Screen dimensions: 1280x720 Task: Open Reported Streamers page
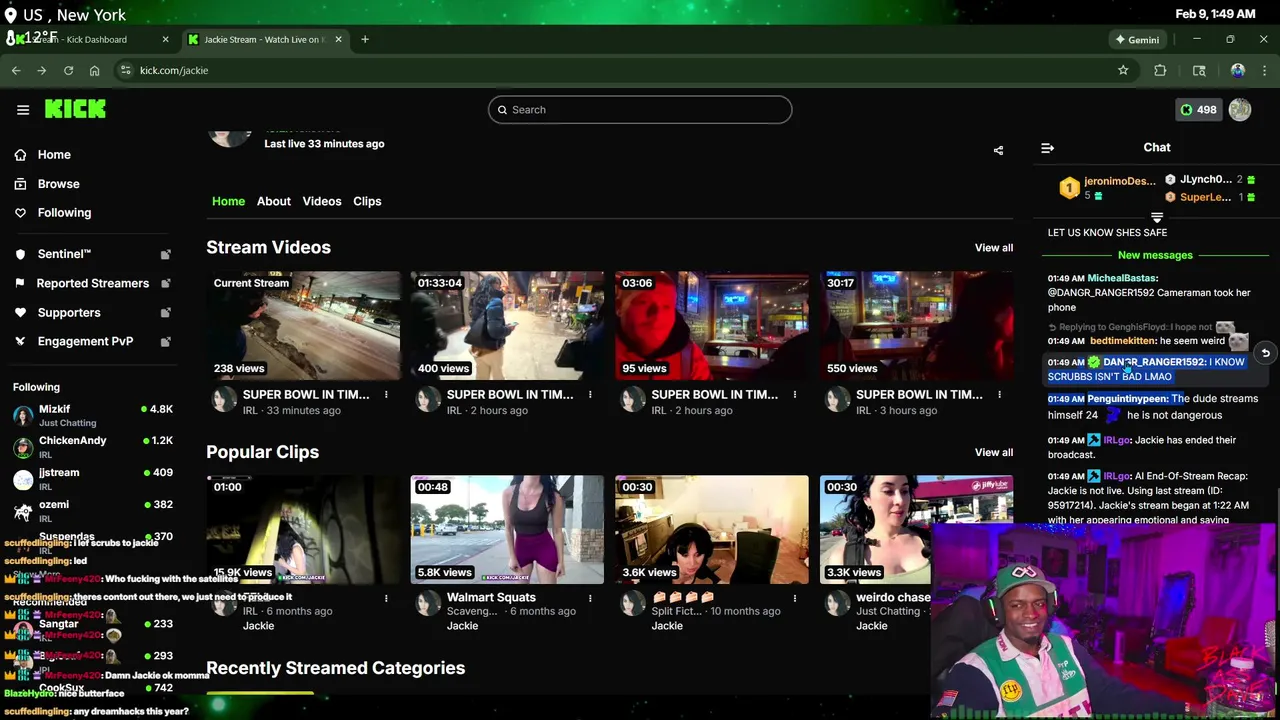pyautogui.click(x=92, y=283)
